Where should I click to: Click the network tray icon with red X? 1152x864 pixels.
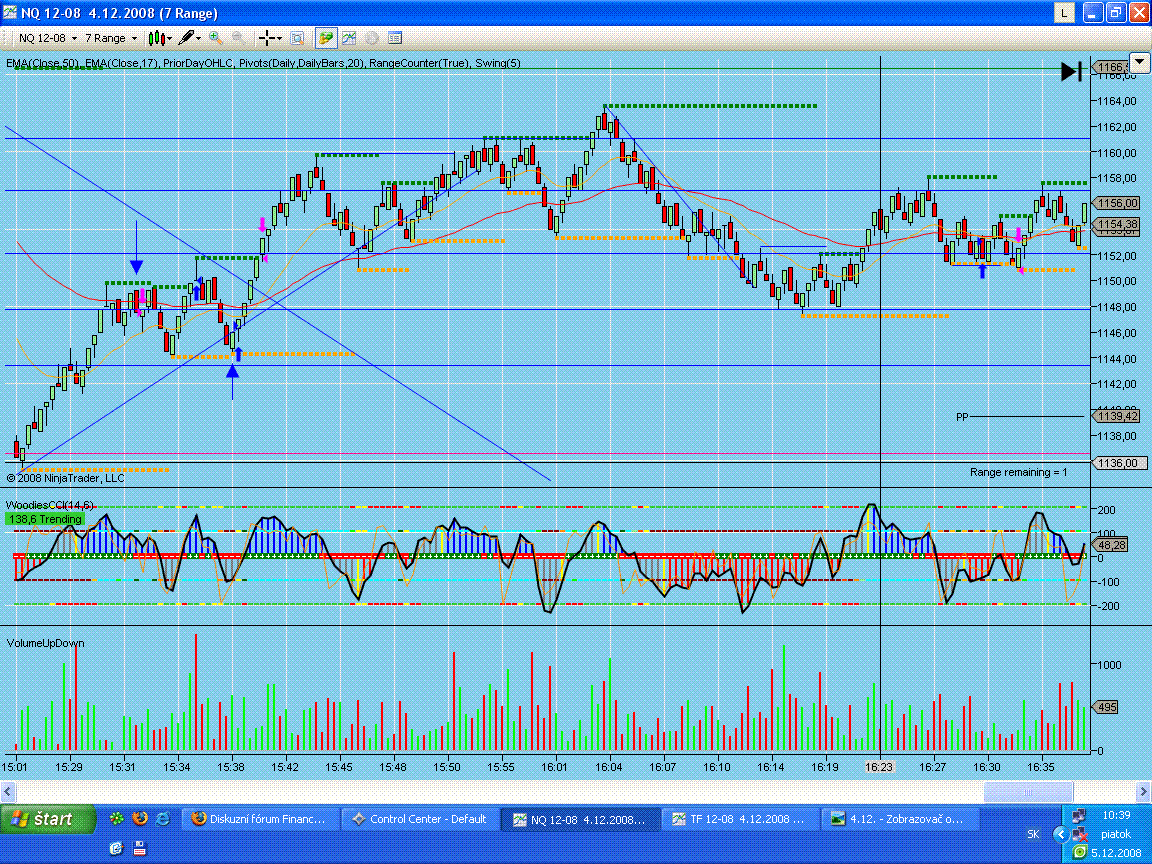[x=1079, y=835]
